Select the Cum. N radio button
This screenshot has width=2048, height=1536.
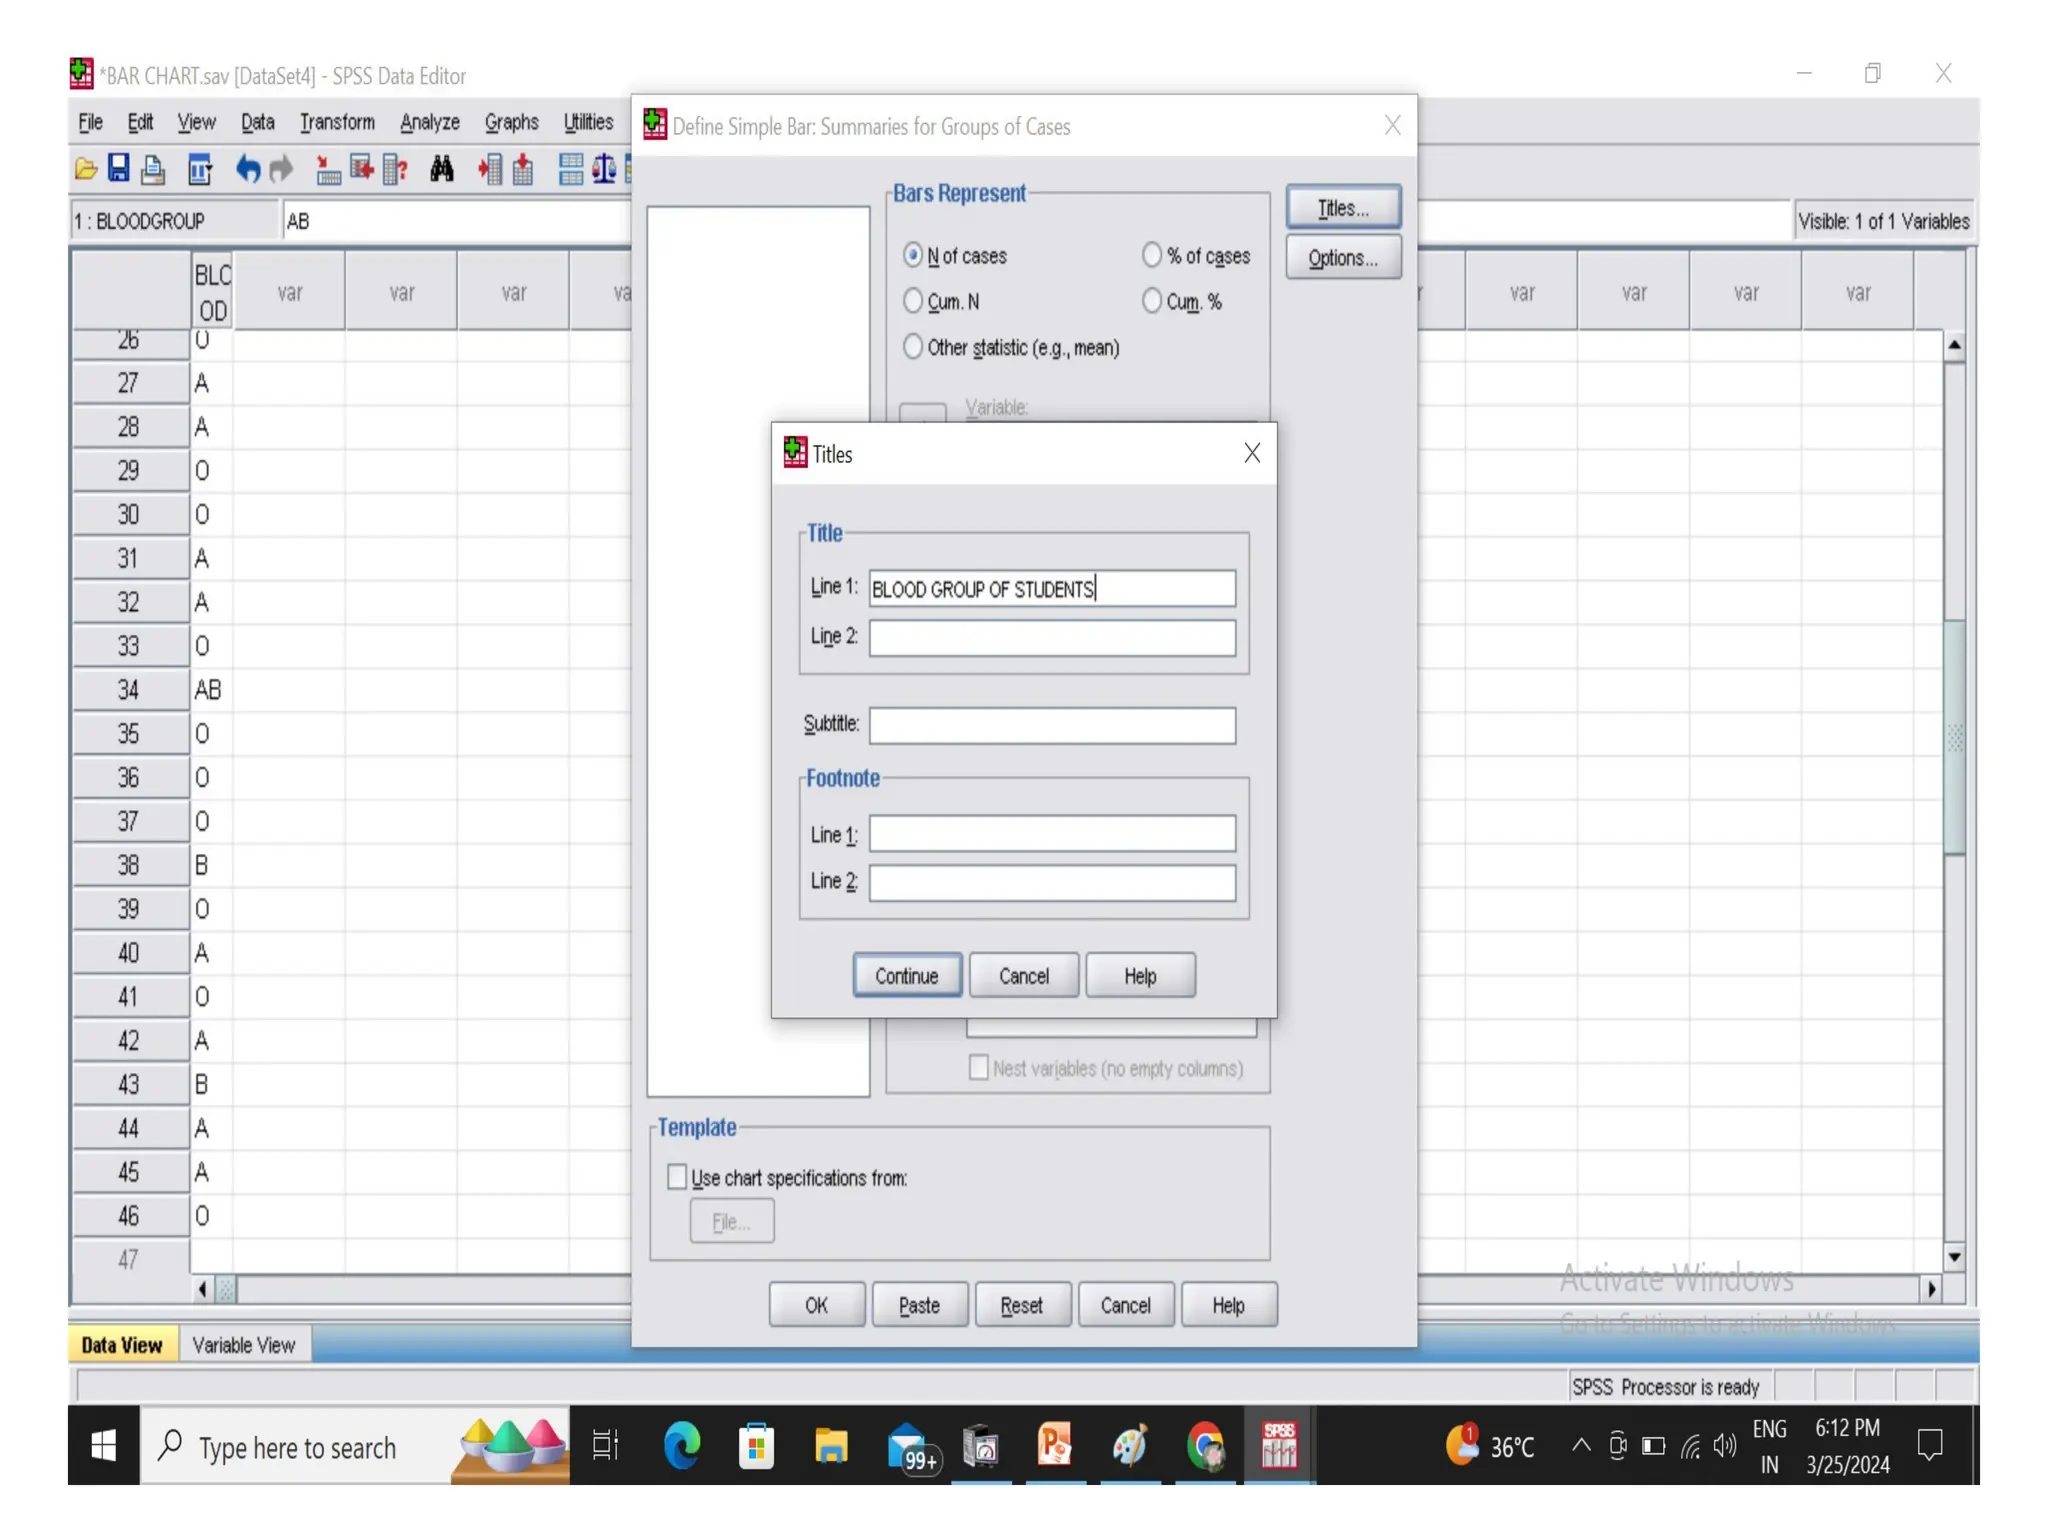(913, 301)
